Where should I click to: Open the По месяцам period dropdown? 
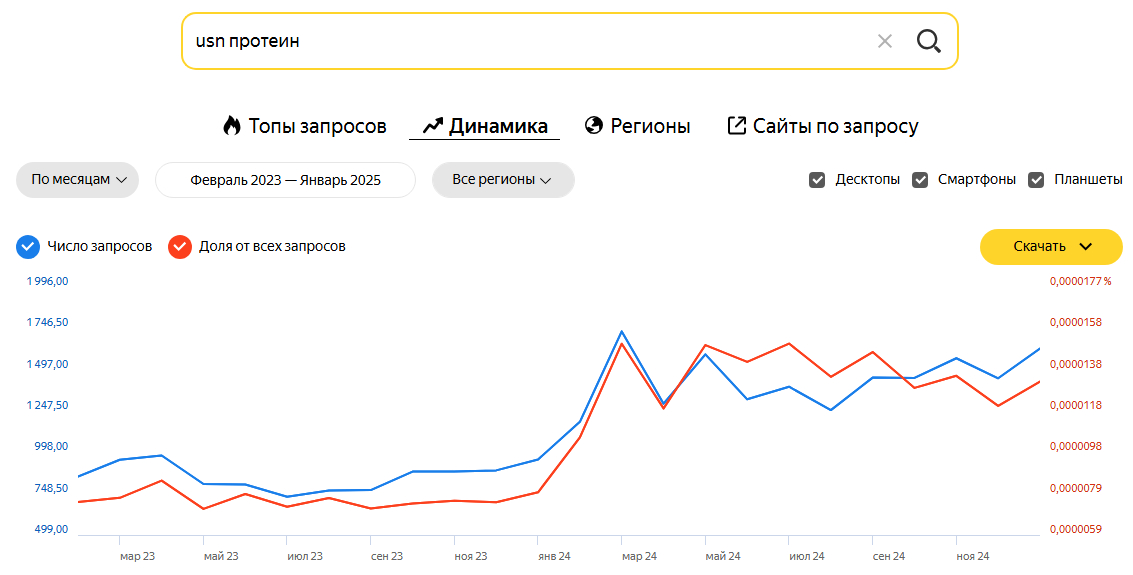point(78,180)
